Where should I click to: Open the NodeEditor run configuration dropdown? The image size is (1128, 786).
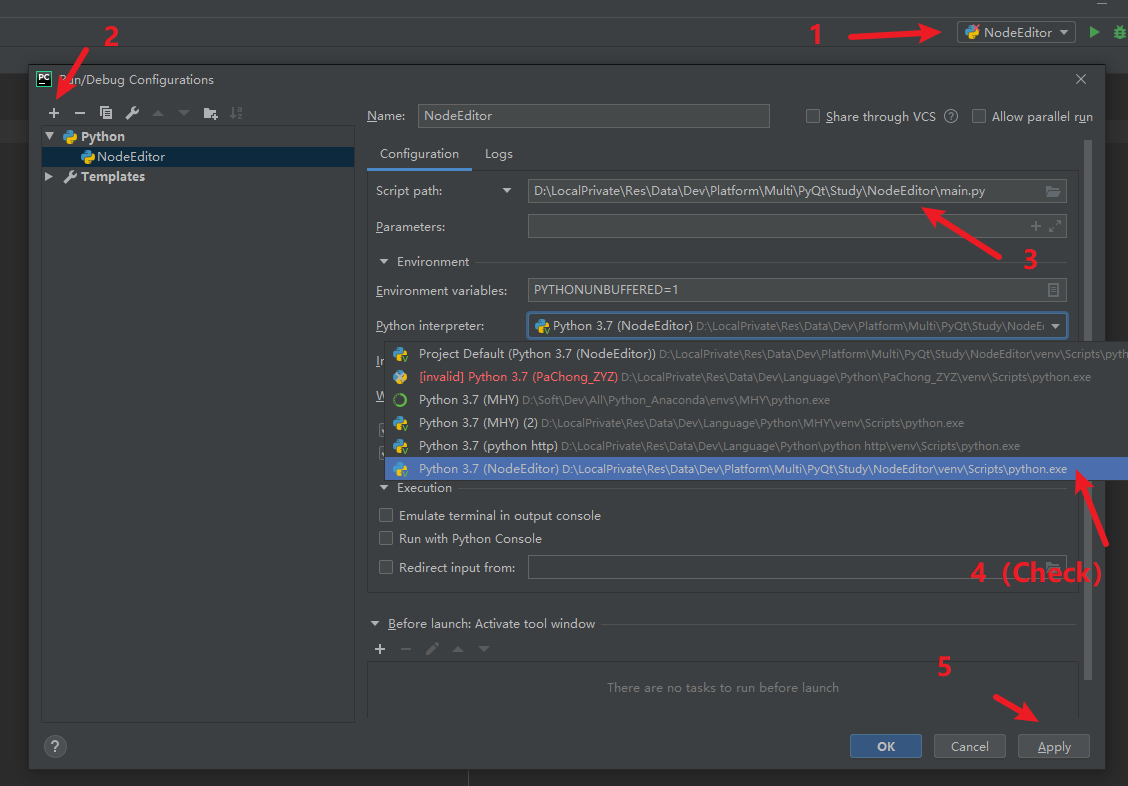[1016, 32]
